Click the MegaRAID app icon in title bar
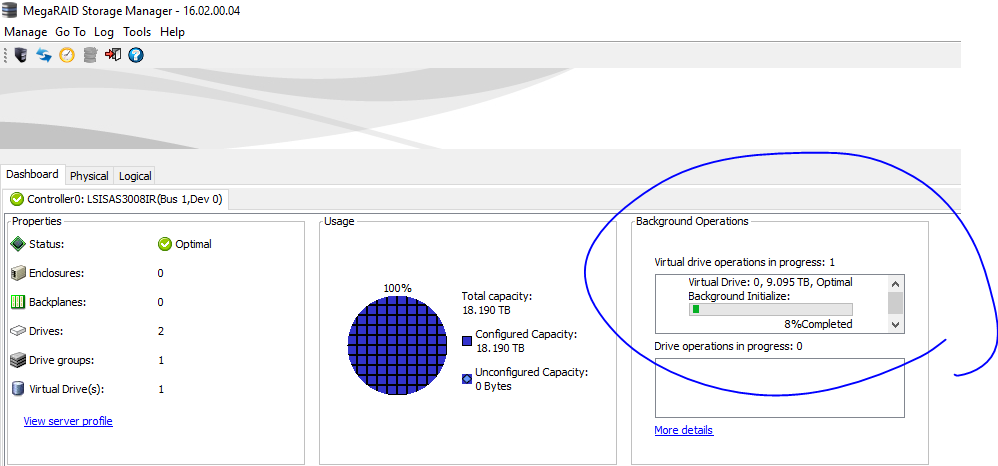 (11, 11)
